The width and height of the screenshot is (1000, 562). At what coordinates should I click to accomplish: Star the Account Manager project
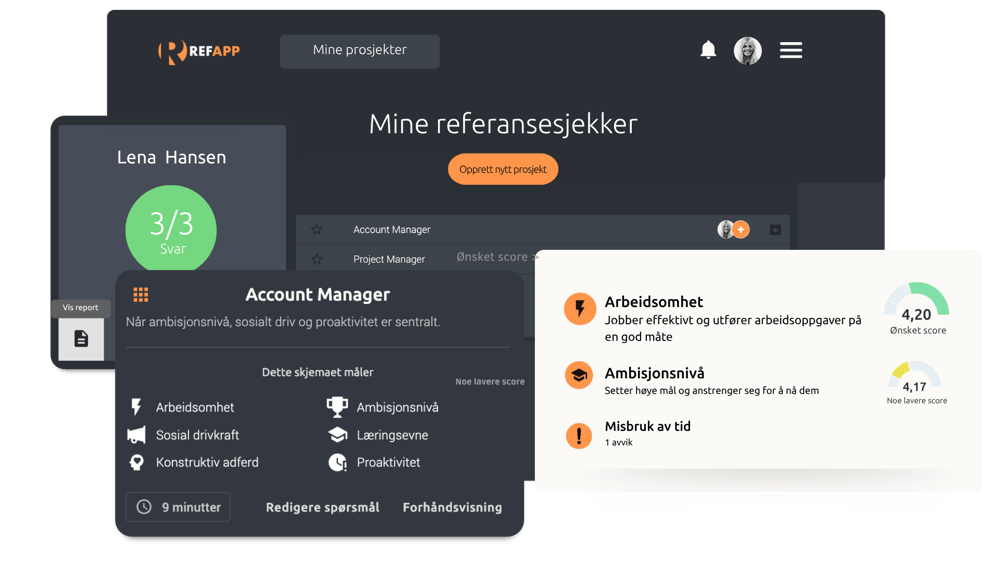pos(317,230)
